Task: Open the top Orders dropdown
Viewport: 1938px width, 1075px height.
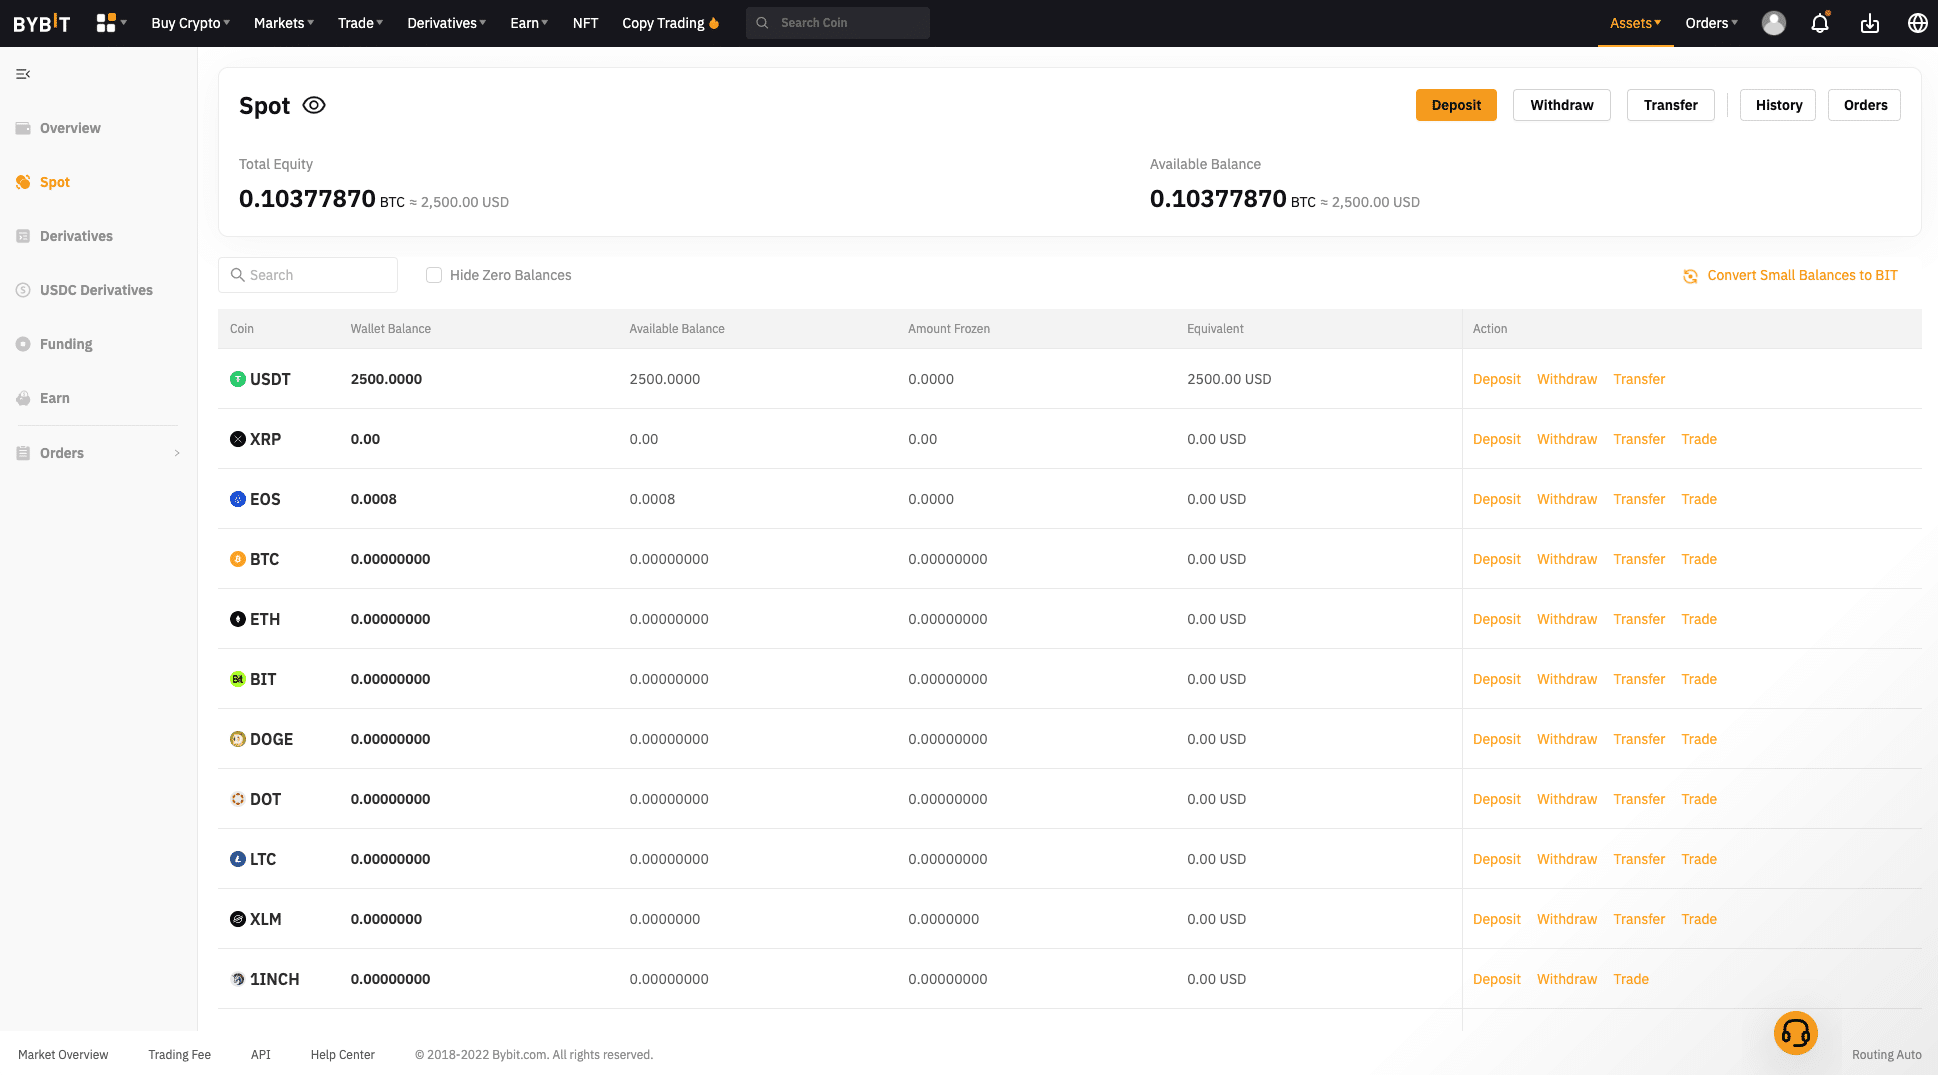Action: tap(1712, 23)
